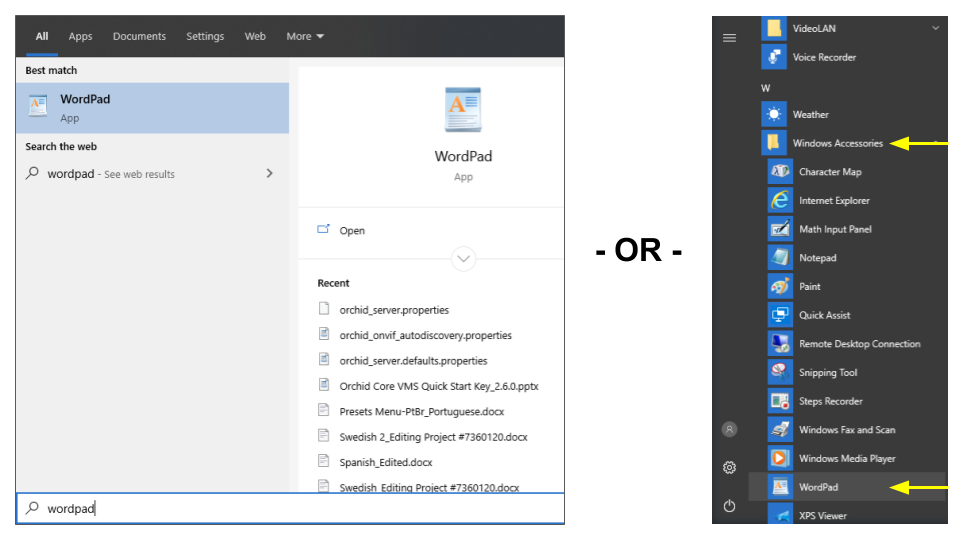Click the Power icon in Start menu
The image size is (960, 540).
[x=729, y=506]
